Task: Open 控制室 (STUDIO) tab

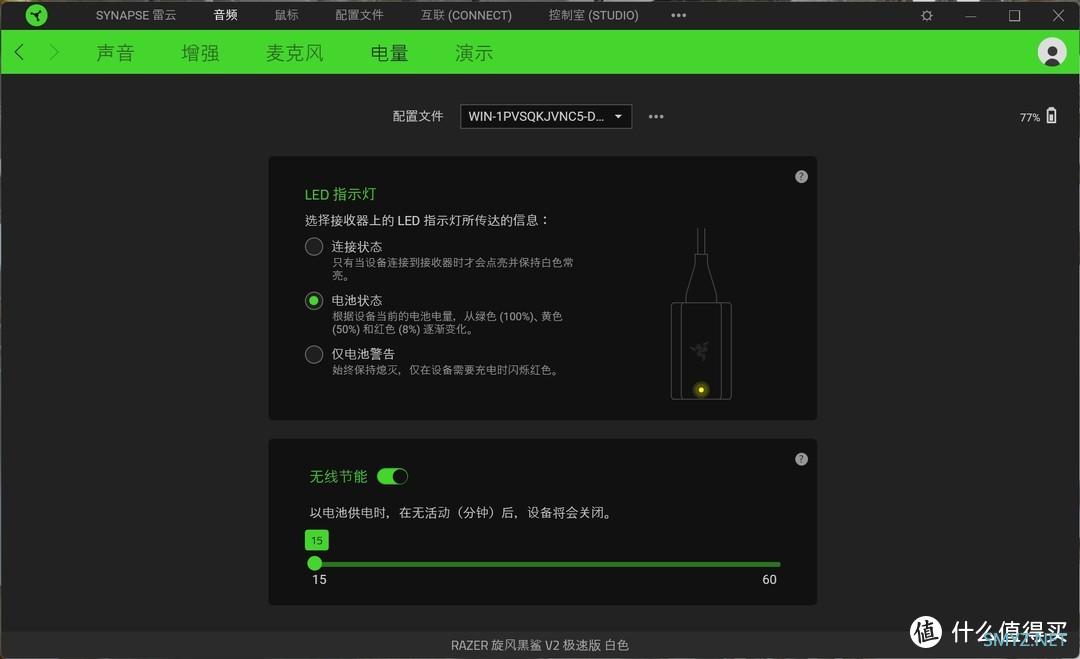Action: [x=594, y=15]
